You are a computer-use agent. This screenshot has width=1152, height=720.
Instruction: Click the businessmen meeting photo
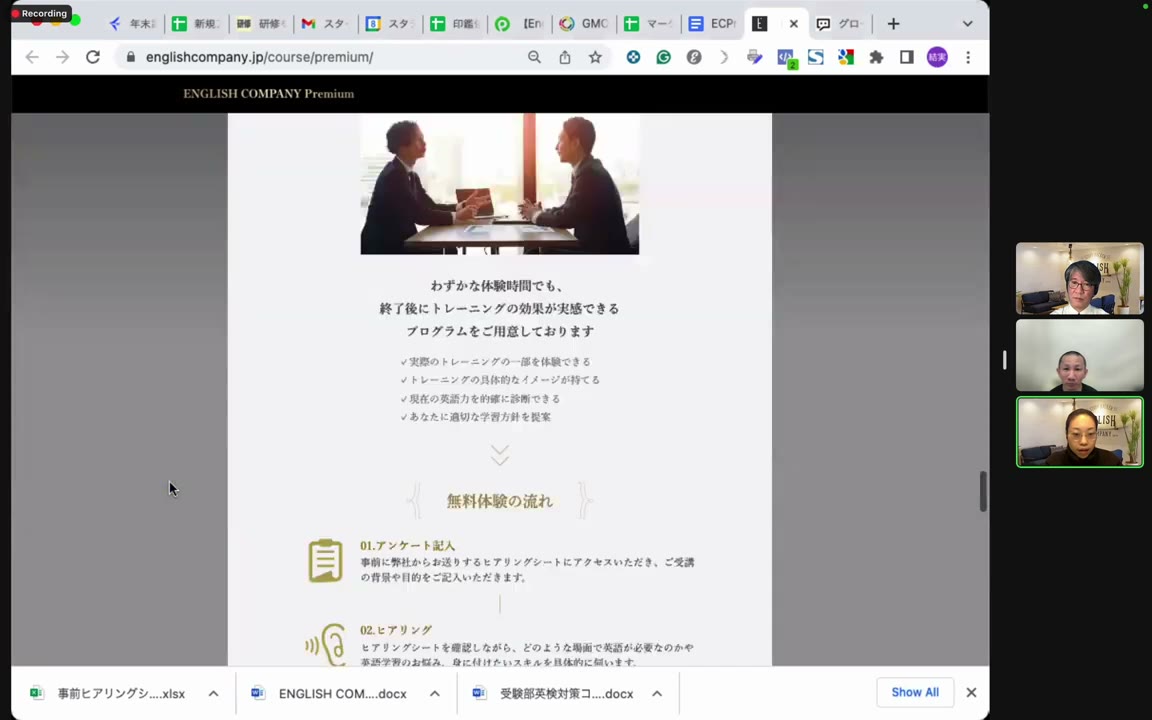coord(500,184)
